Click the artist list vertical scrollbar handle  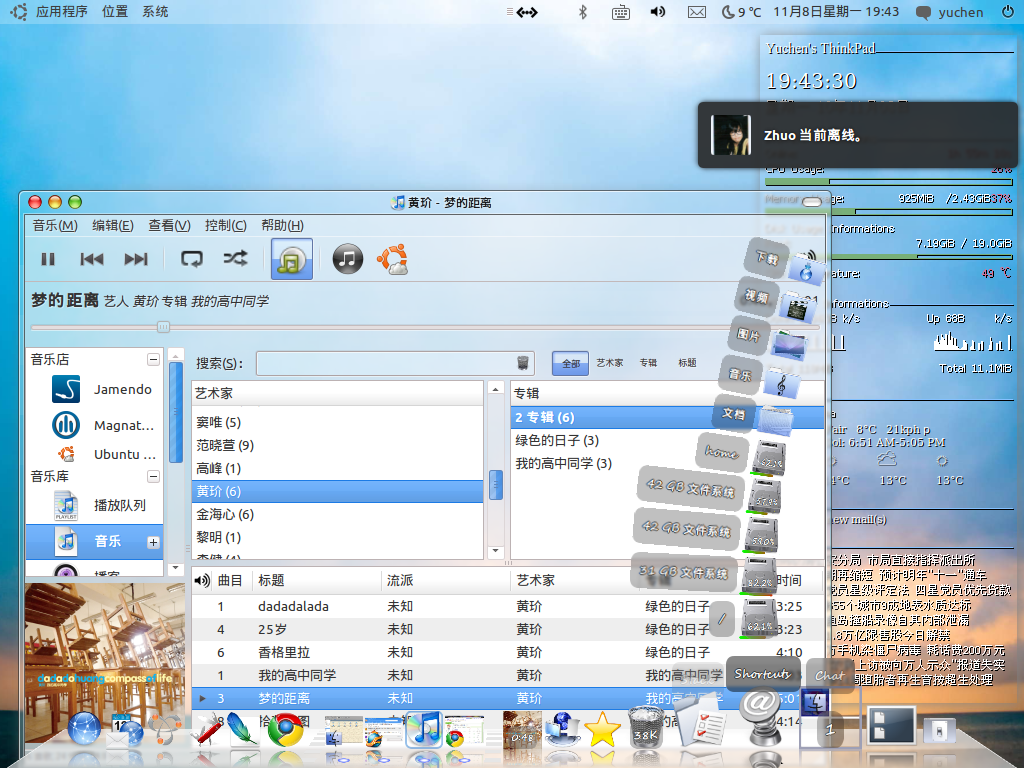pos(496,485)
